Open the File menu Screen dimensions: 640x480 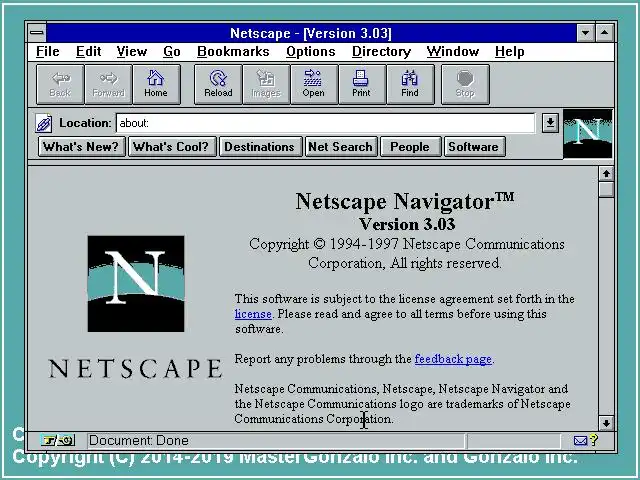[x=48, y=51]
